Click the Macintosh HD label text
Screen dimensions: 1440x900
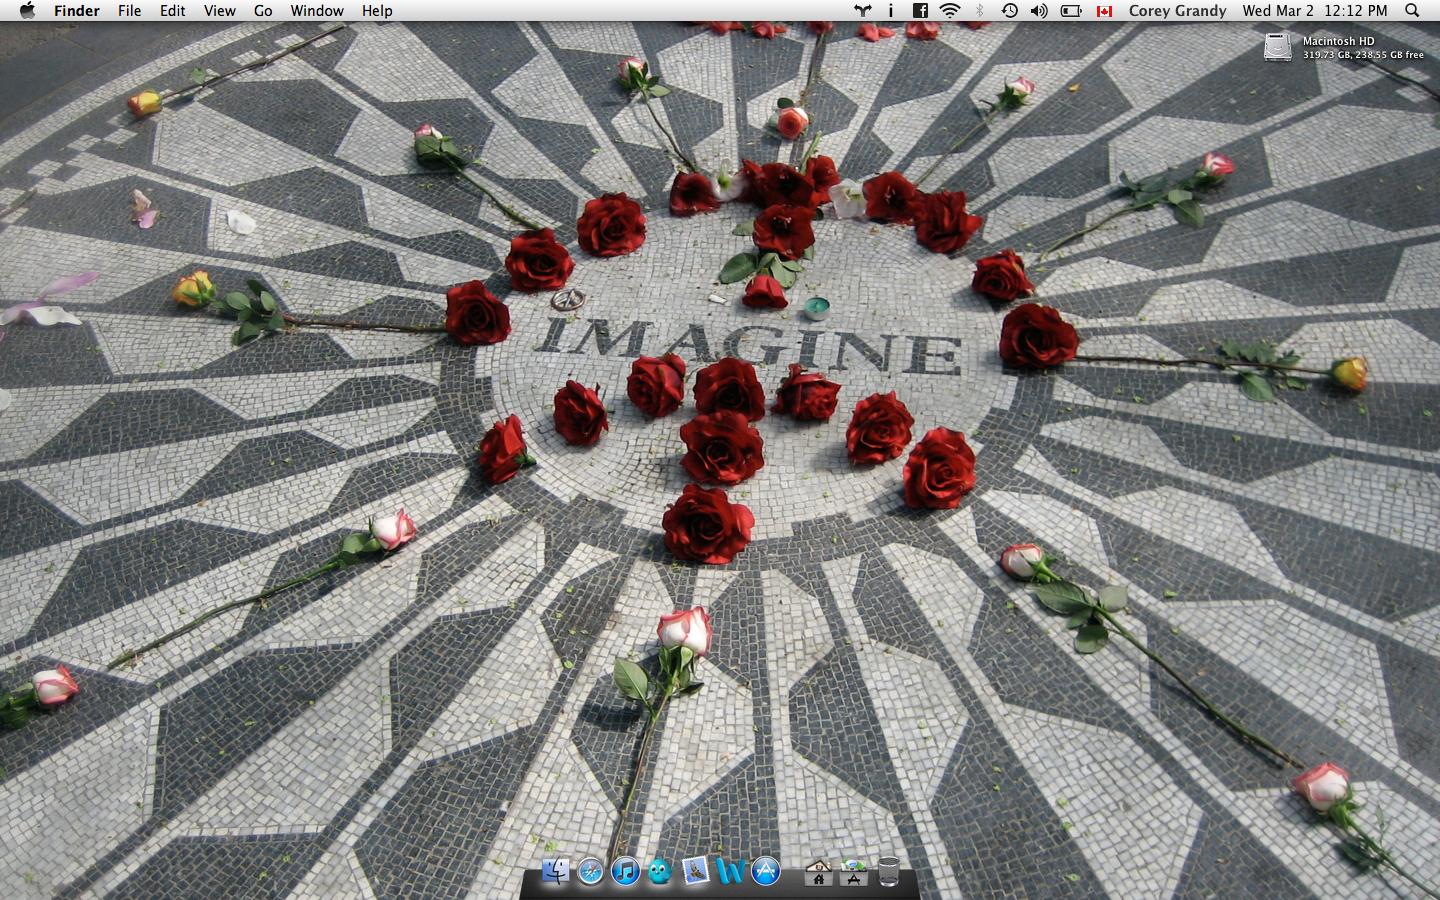pos(1338,41)
